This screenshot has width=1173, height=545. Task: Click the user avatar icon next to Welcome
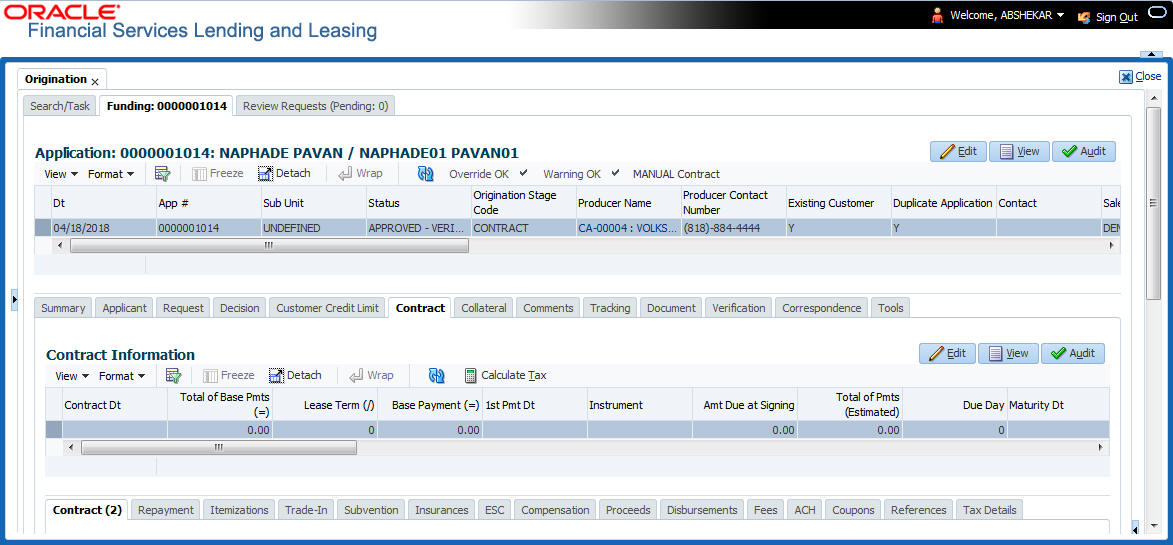click(x=937, y=16)
